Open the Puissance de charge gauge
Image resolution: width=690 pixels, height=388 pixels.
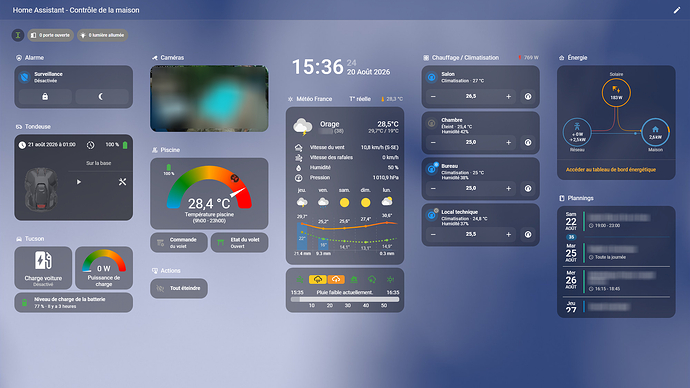[104, 267]
